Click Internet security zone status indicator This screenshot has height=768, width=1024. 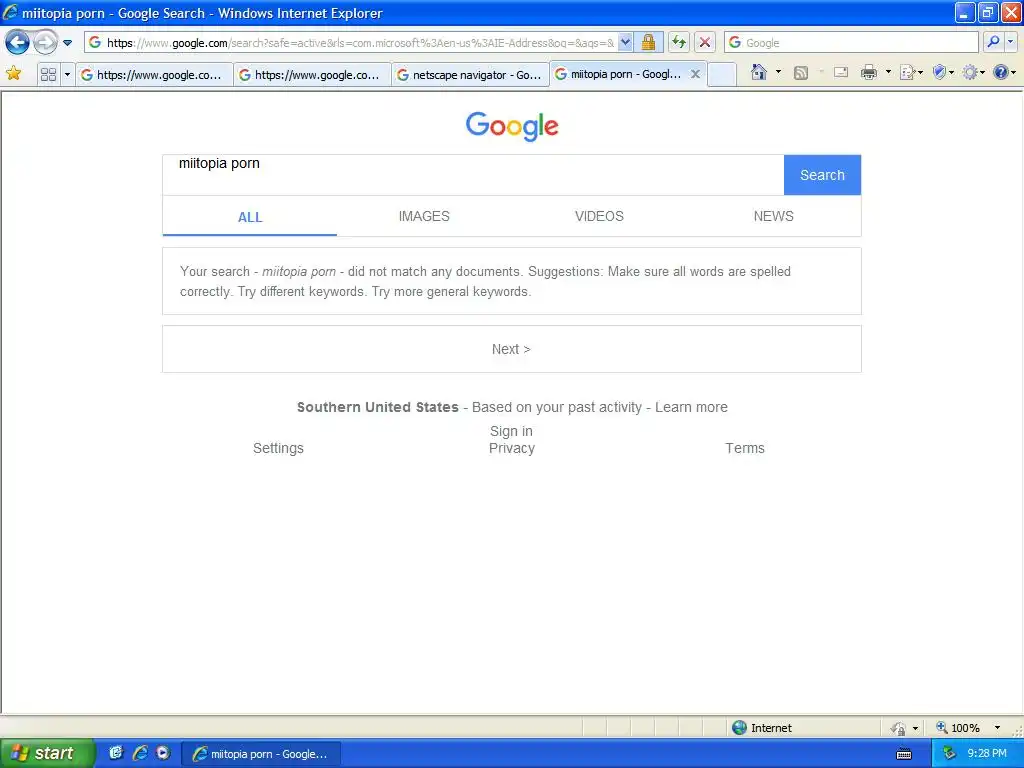(x=761, y=728)
